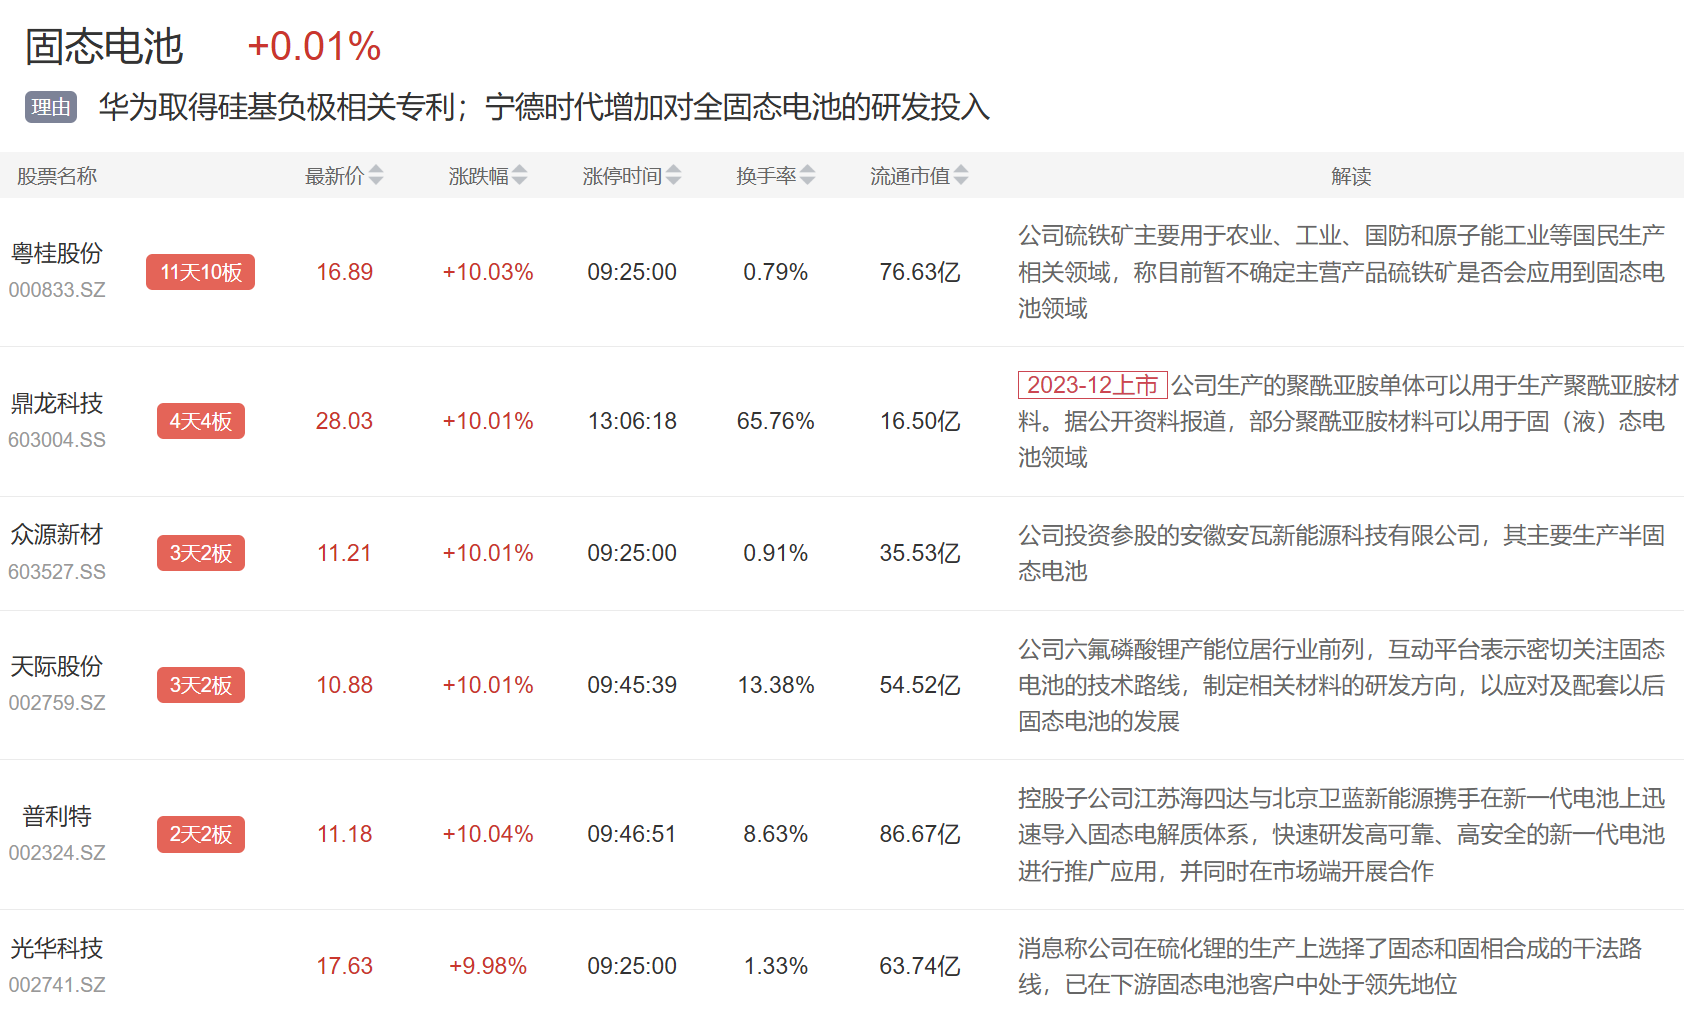Image resolution: width=1684 pixels, height=1015 pixels.
Task: Click the 股票名称 column header
Action: 57,176
